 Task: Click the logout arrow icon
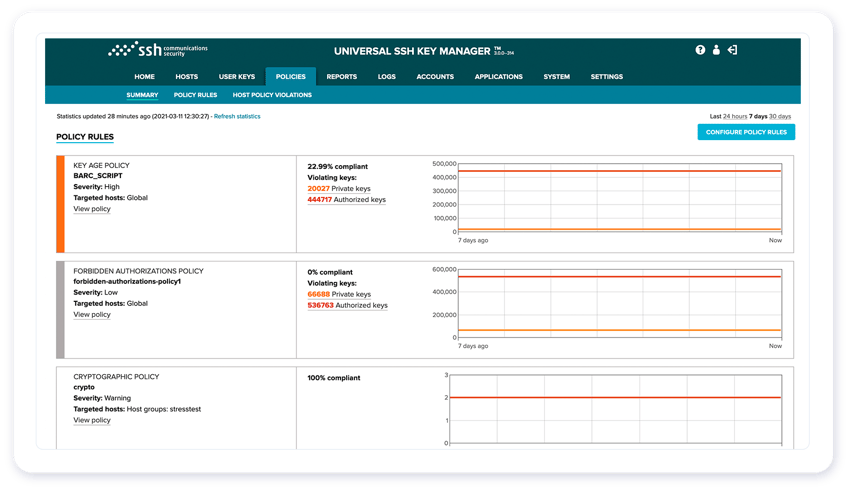pyautogui.click(x=732, y=50)
